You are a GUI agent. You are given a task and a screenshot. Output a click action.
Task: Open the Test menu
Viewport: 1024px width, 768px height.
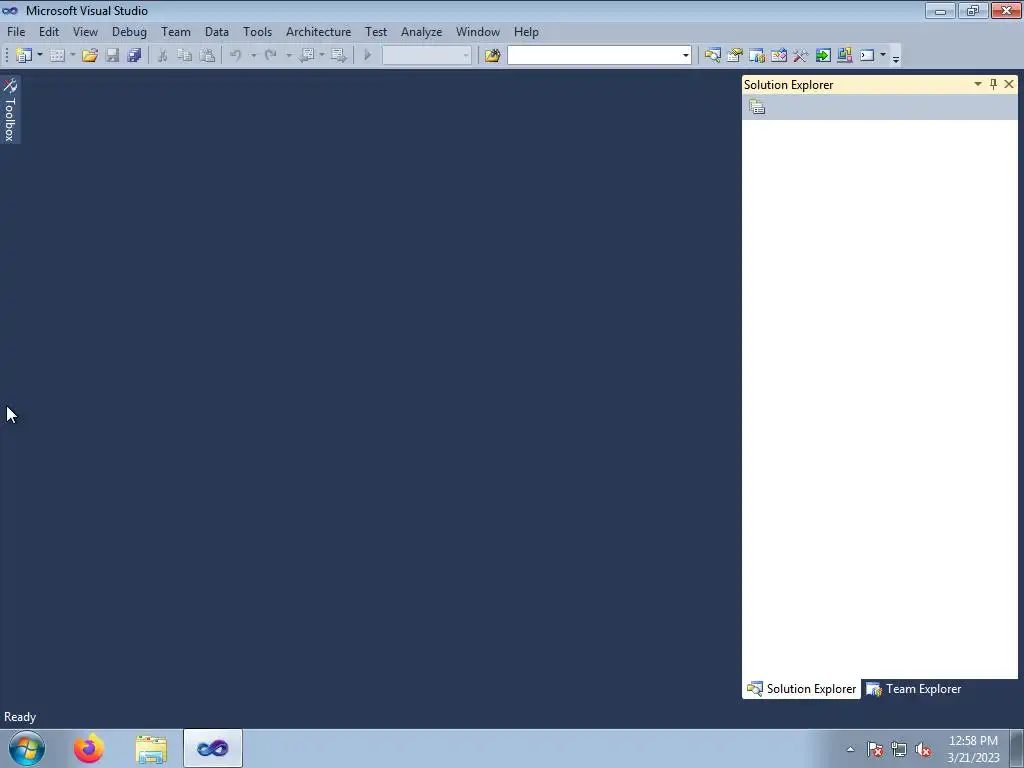click(x=376, y=31)
